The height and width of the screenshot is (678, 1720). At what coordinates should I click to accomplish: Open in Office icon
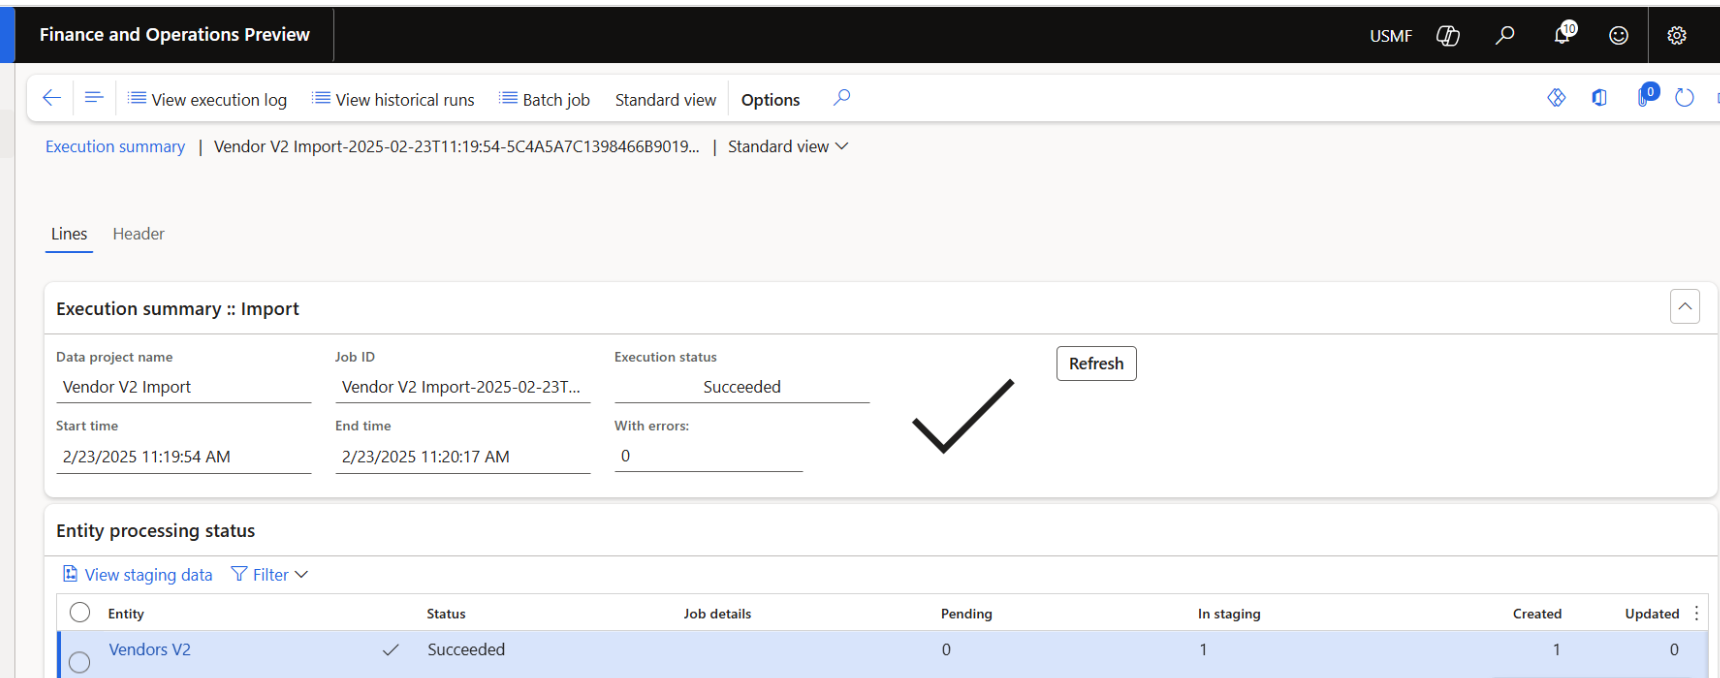[1600, 98]
